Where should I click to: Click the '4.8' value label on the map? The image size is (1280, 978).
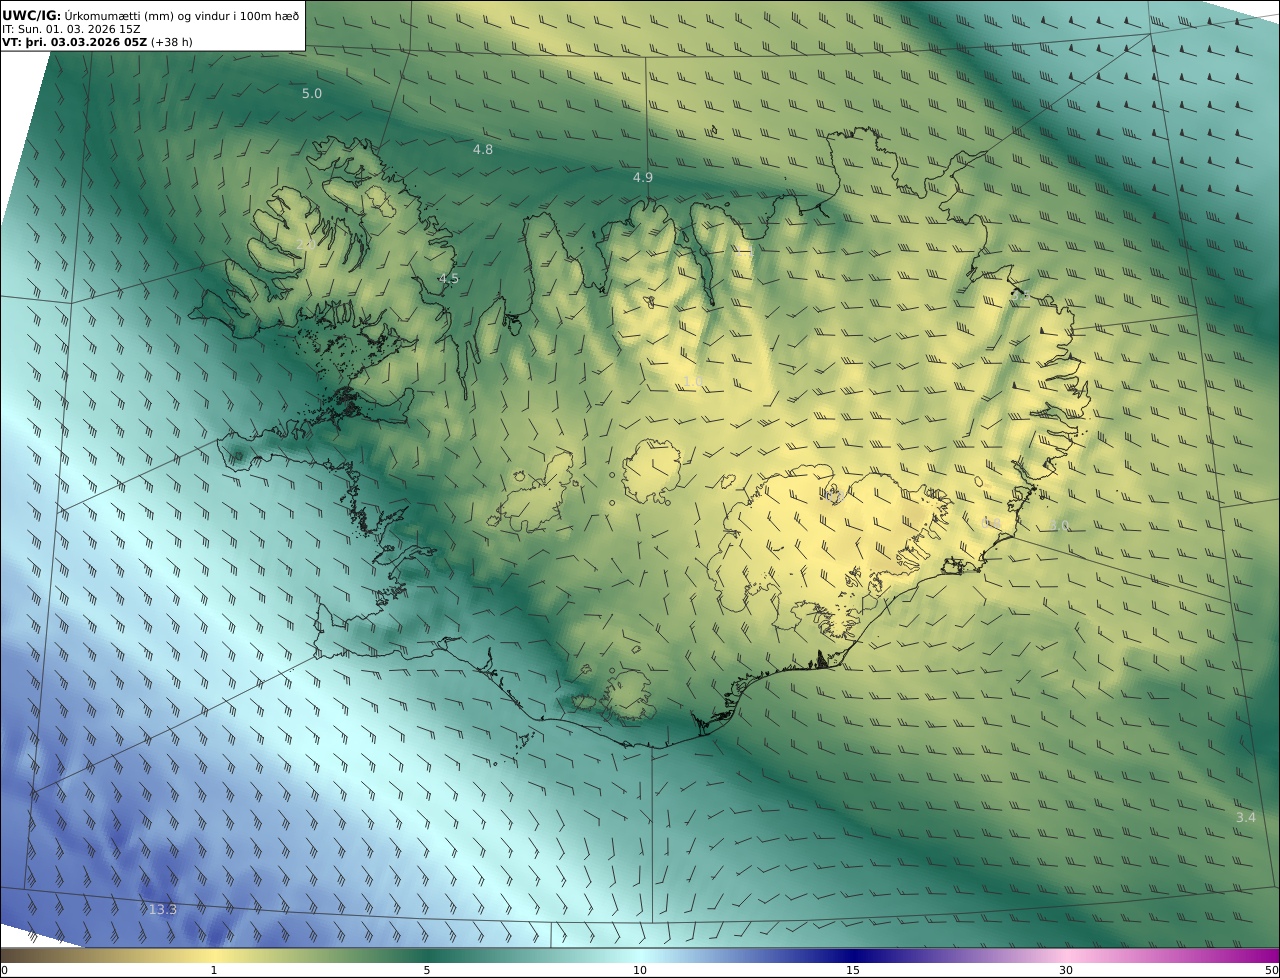[483, 149]
